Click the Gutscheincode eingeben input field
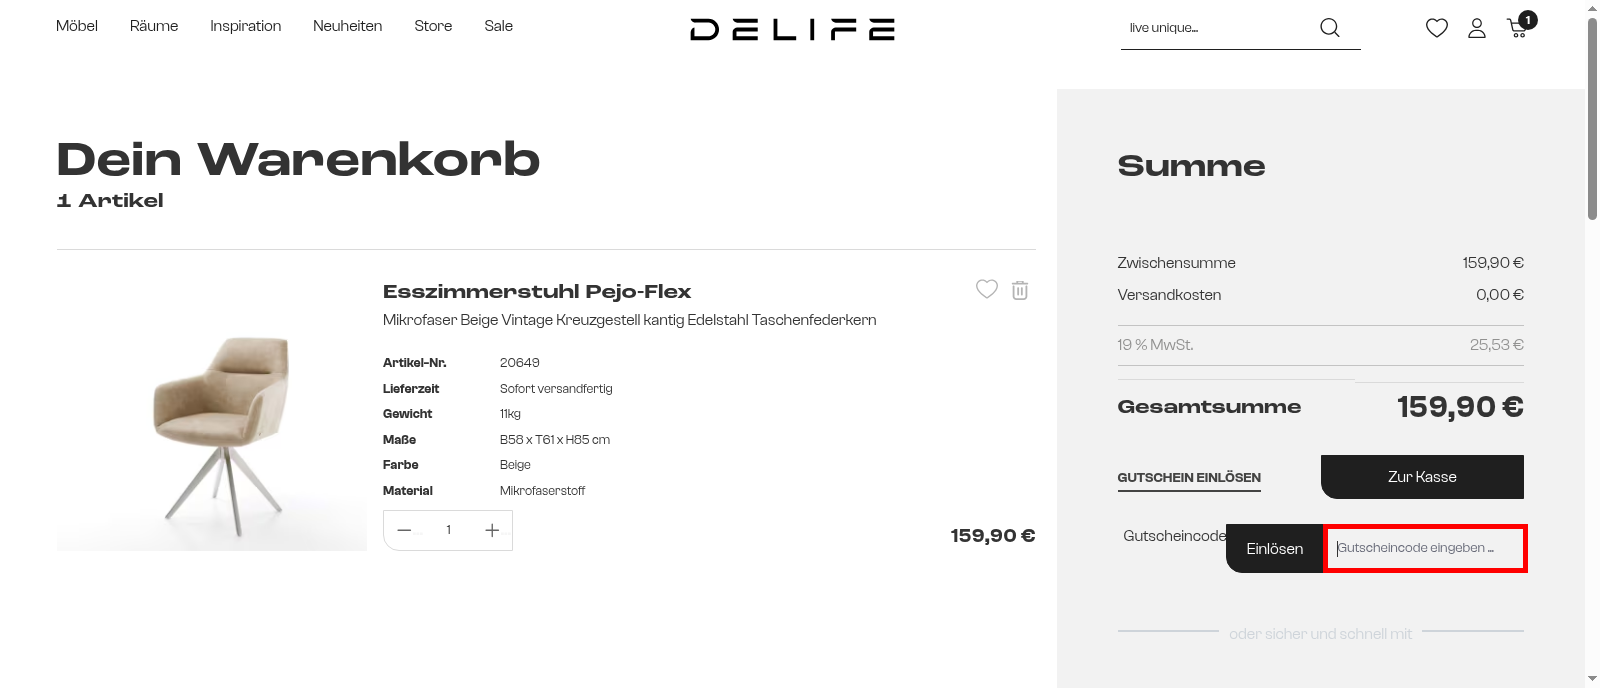The height and width of the screenshot is (688, 1600). point(1424,548)
